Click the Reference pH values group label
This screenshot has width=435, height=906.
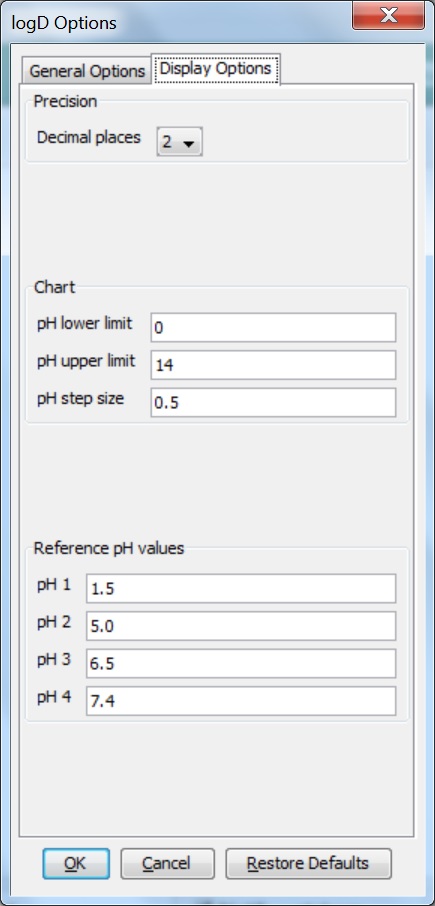[109, 548]
